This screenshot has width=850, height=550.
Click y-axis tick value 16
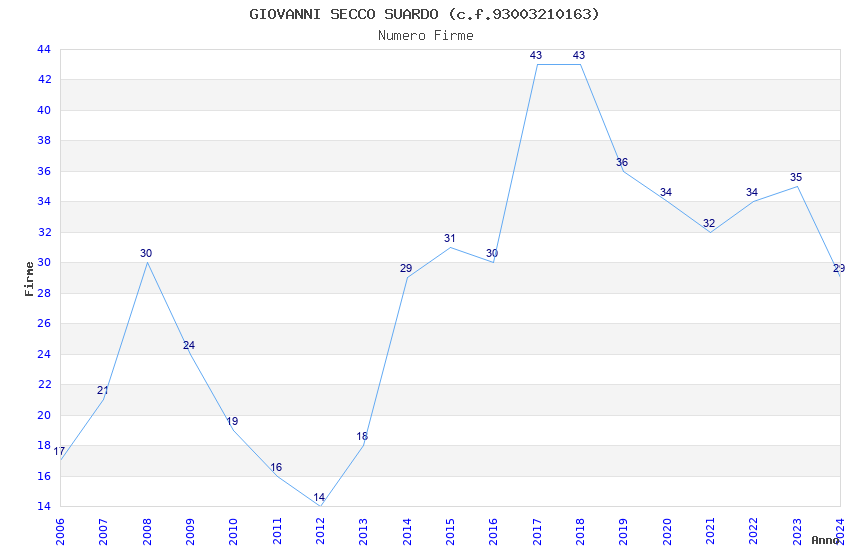[44, 476]
